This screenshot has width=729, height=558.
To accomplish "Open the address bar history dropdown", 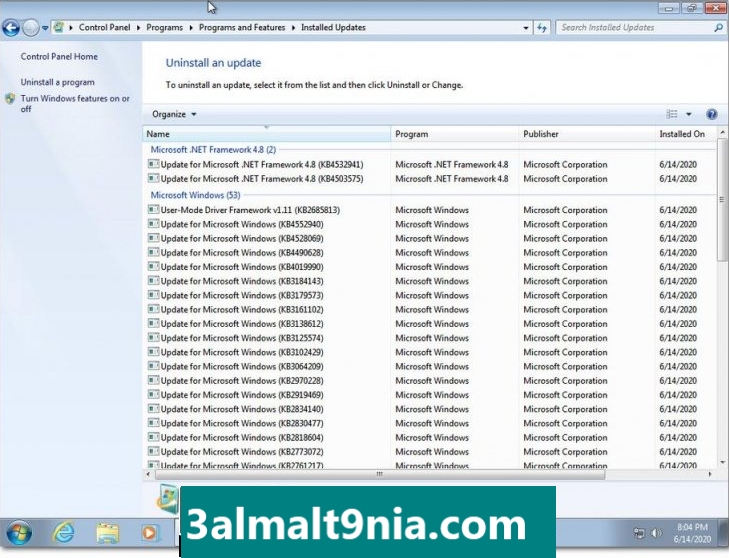I will (526, 28).
